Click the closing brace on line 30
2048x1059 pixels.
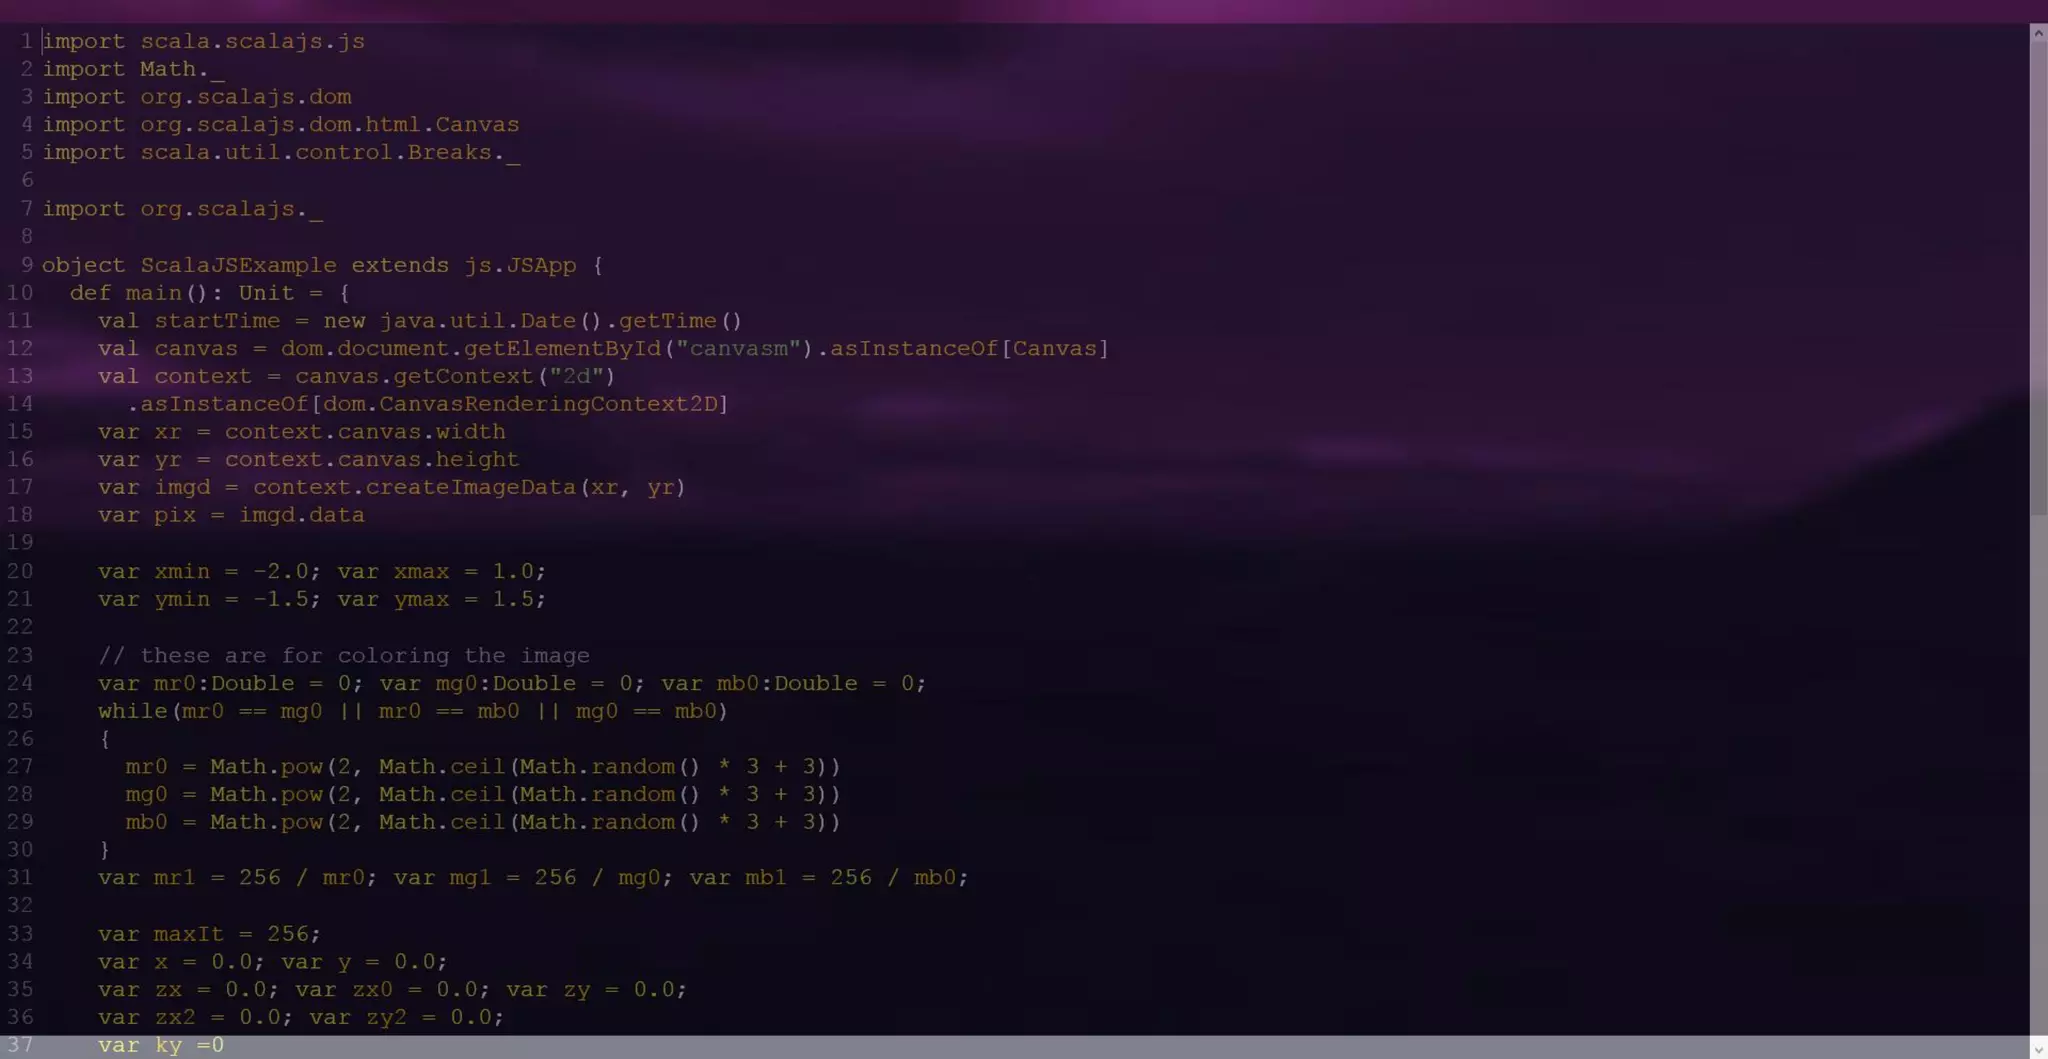tap(105, 850)
